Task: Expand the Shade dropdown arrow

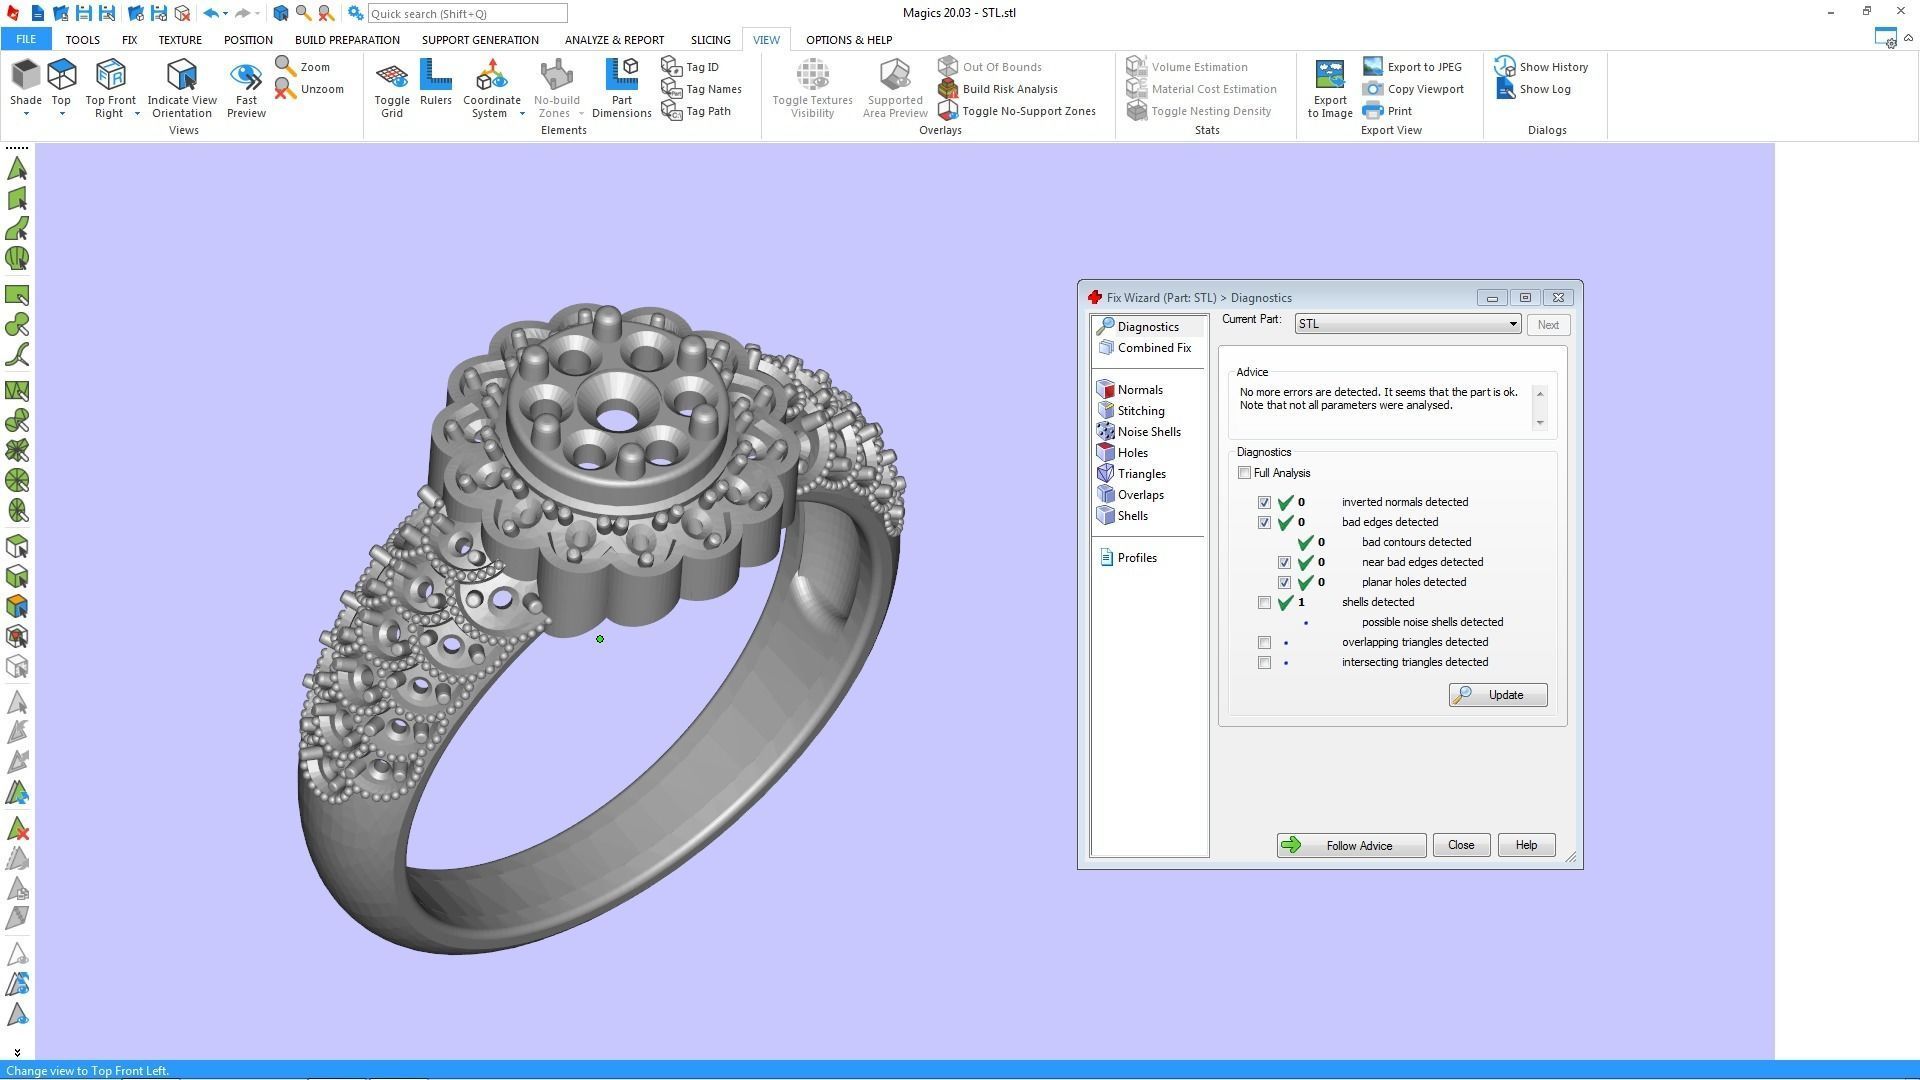Action: coord(25,114)
